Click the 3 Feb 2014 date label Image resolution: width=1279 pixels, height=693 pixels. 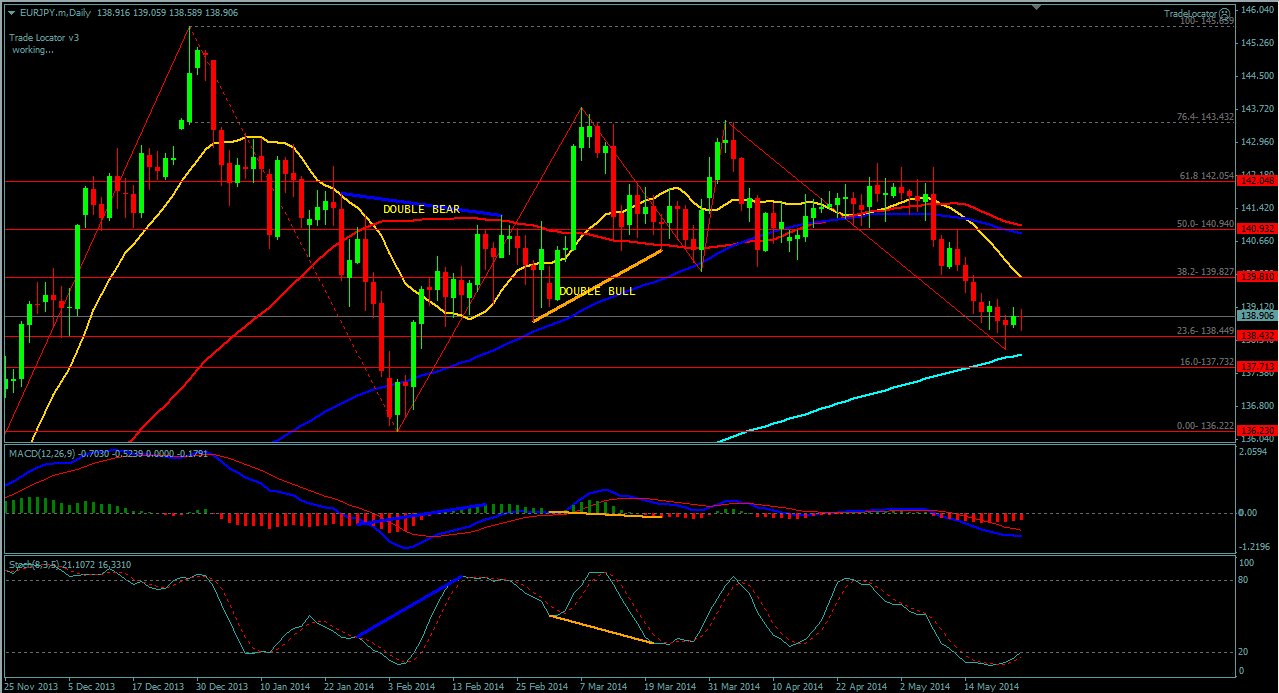coord(412,686)
